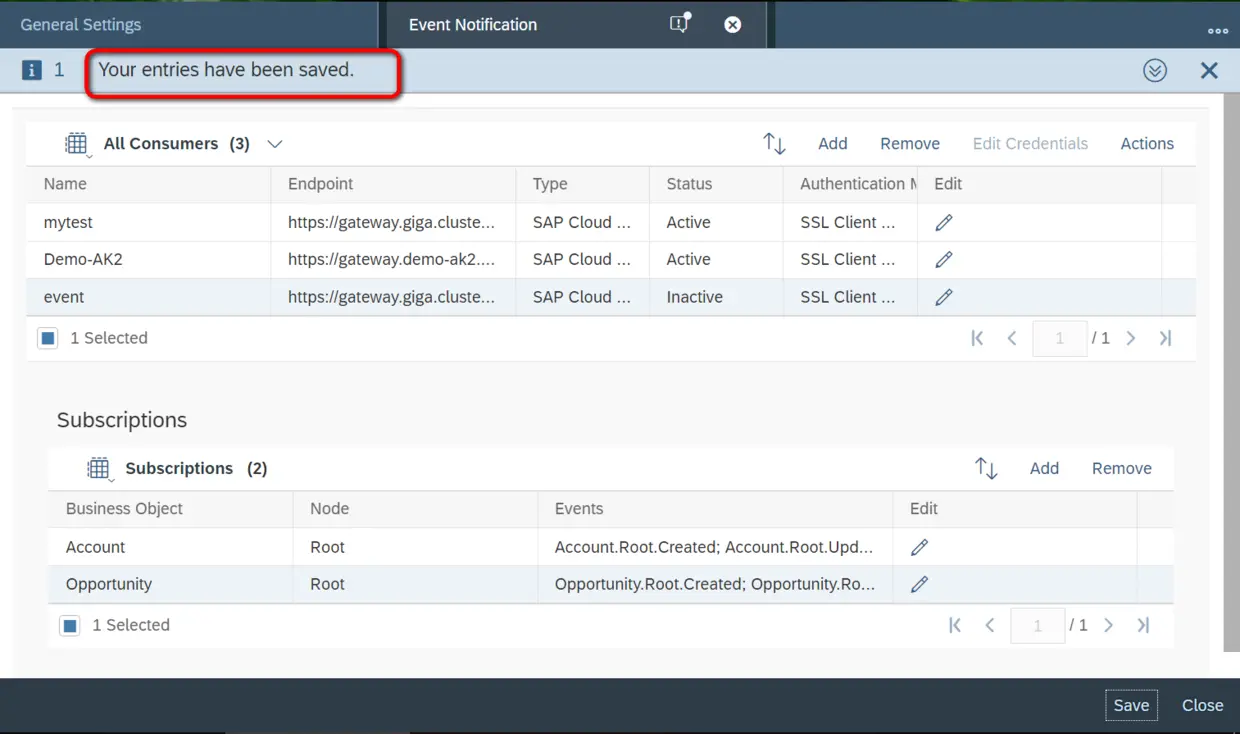
Task: Expand the All Consumers view dropdown
Action: 275,144
